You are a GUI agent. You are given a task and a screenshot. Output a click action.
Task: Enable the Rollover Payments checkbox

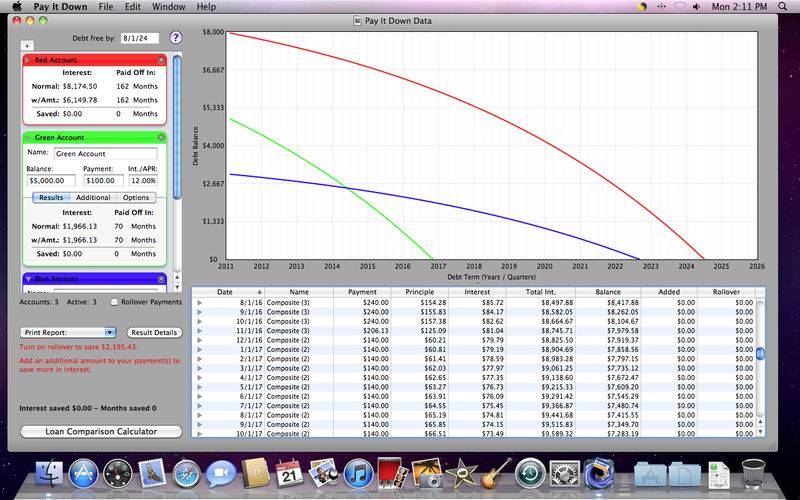coord(114,302)
